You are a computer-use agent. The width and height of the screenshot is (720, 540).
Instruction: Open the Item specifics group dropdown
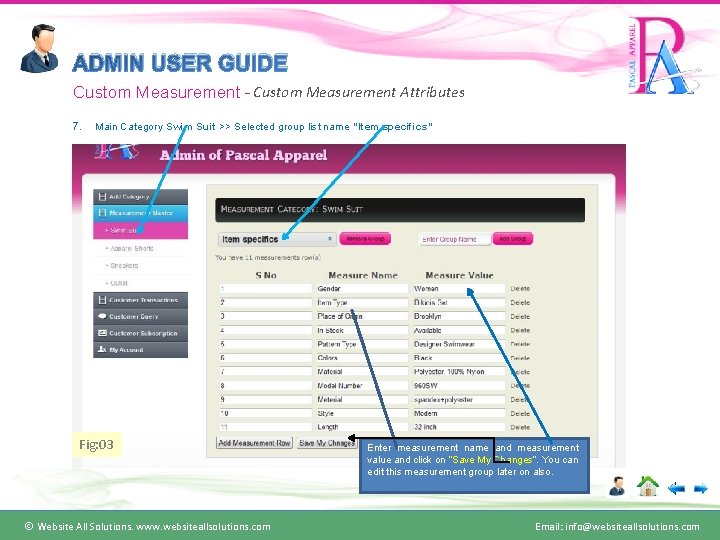tap(276, 239)
